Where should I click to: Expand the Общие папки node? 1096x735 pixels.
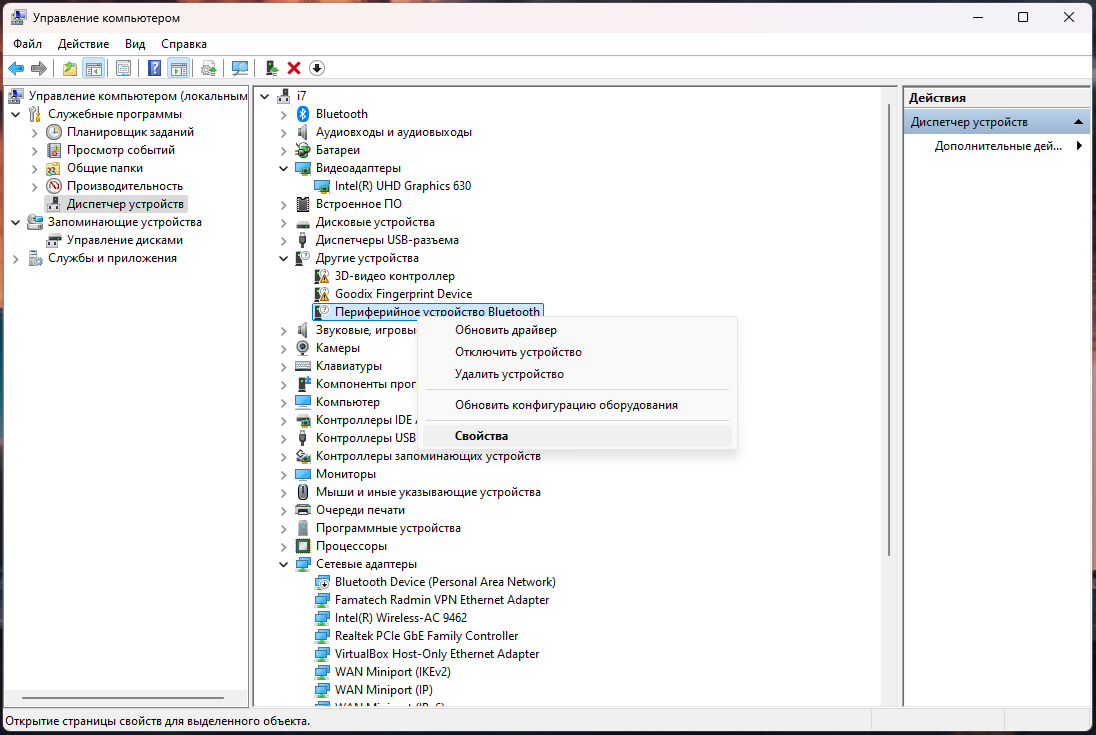pyautogui.click(x=34, y=168)
